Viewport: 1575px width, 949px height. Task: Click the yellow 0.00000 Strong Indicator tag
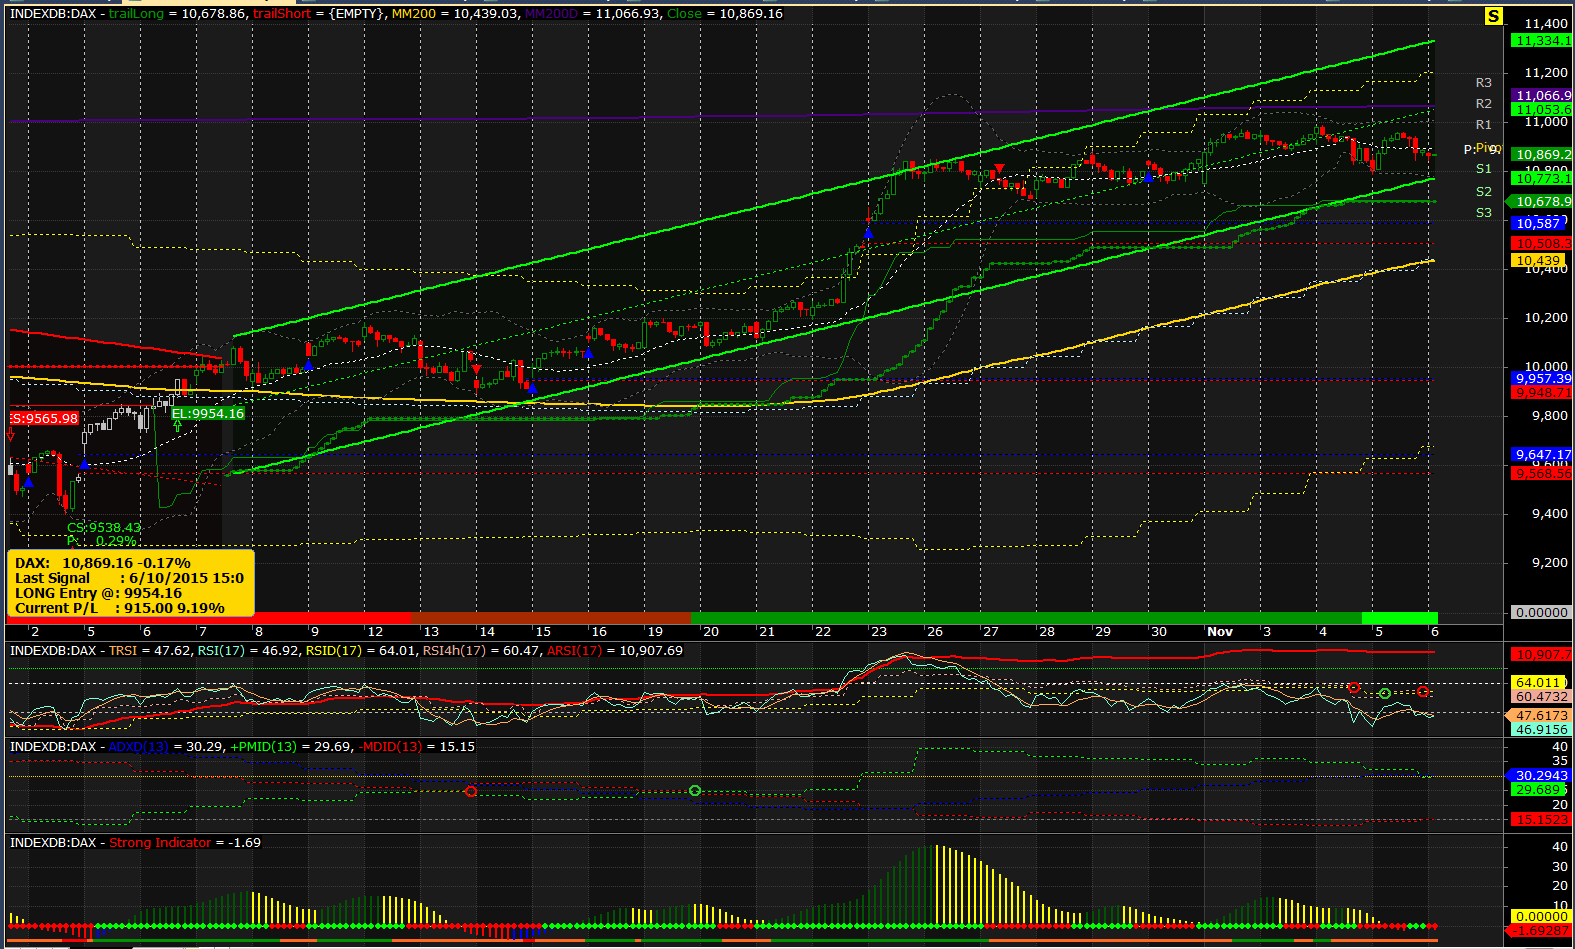(x=1542, y=917)
